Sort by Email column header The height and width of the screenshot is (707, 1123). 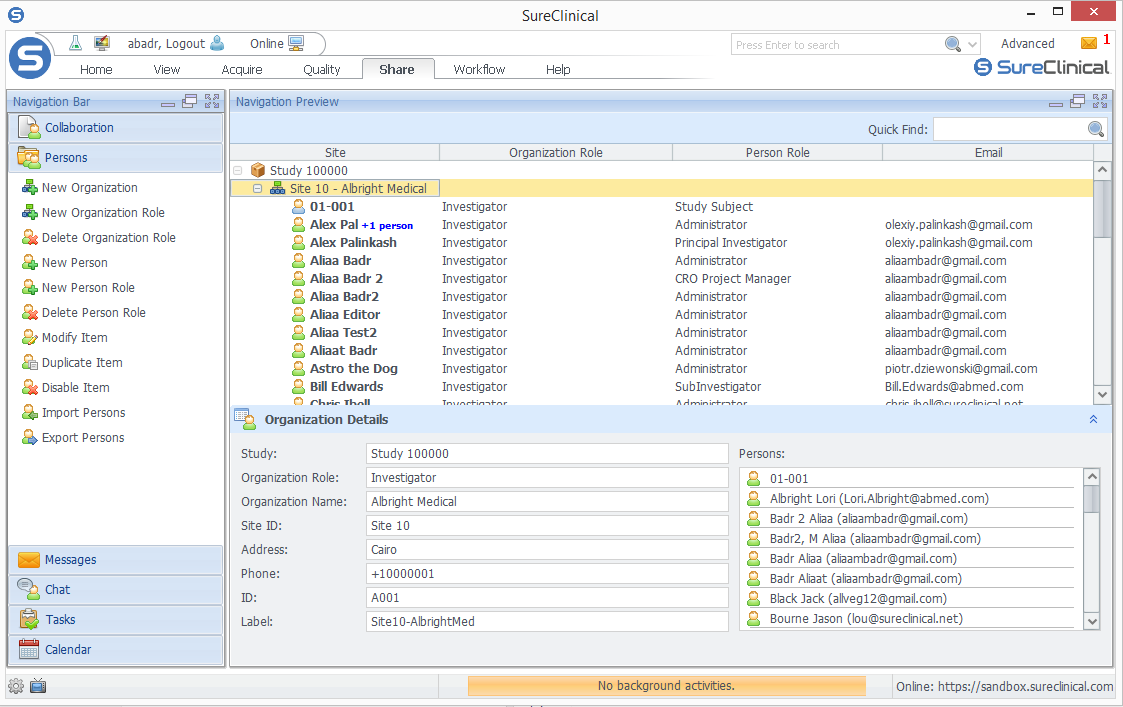[988, 153]
